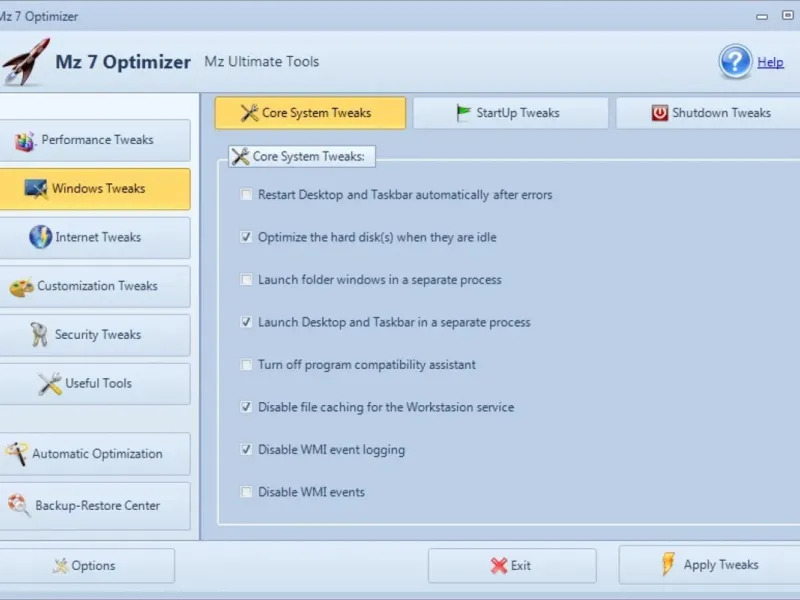This screenshot has height=600, width=800.
Task: Click the Automatic Optimization magnifier icon
Action: [16, 454]
